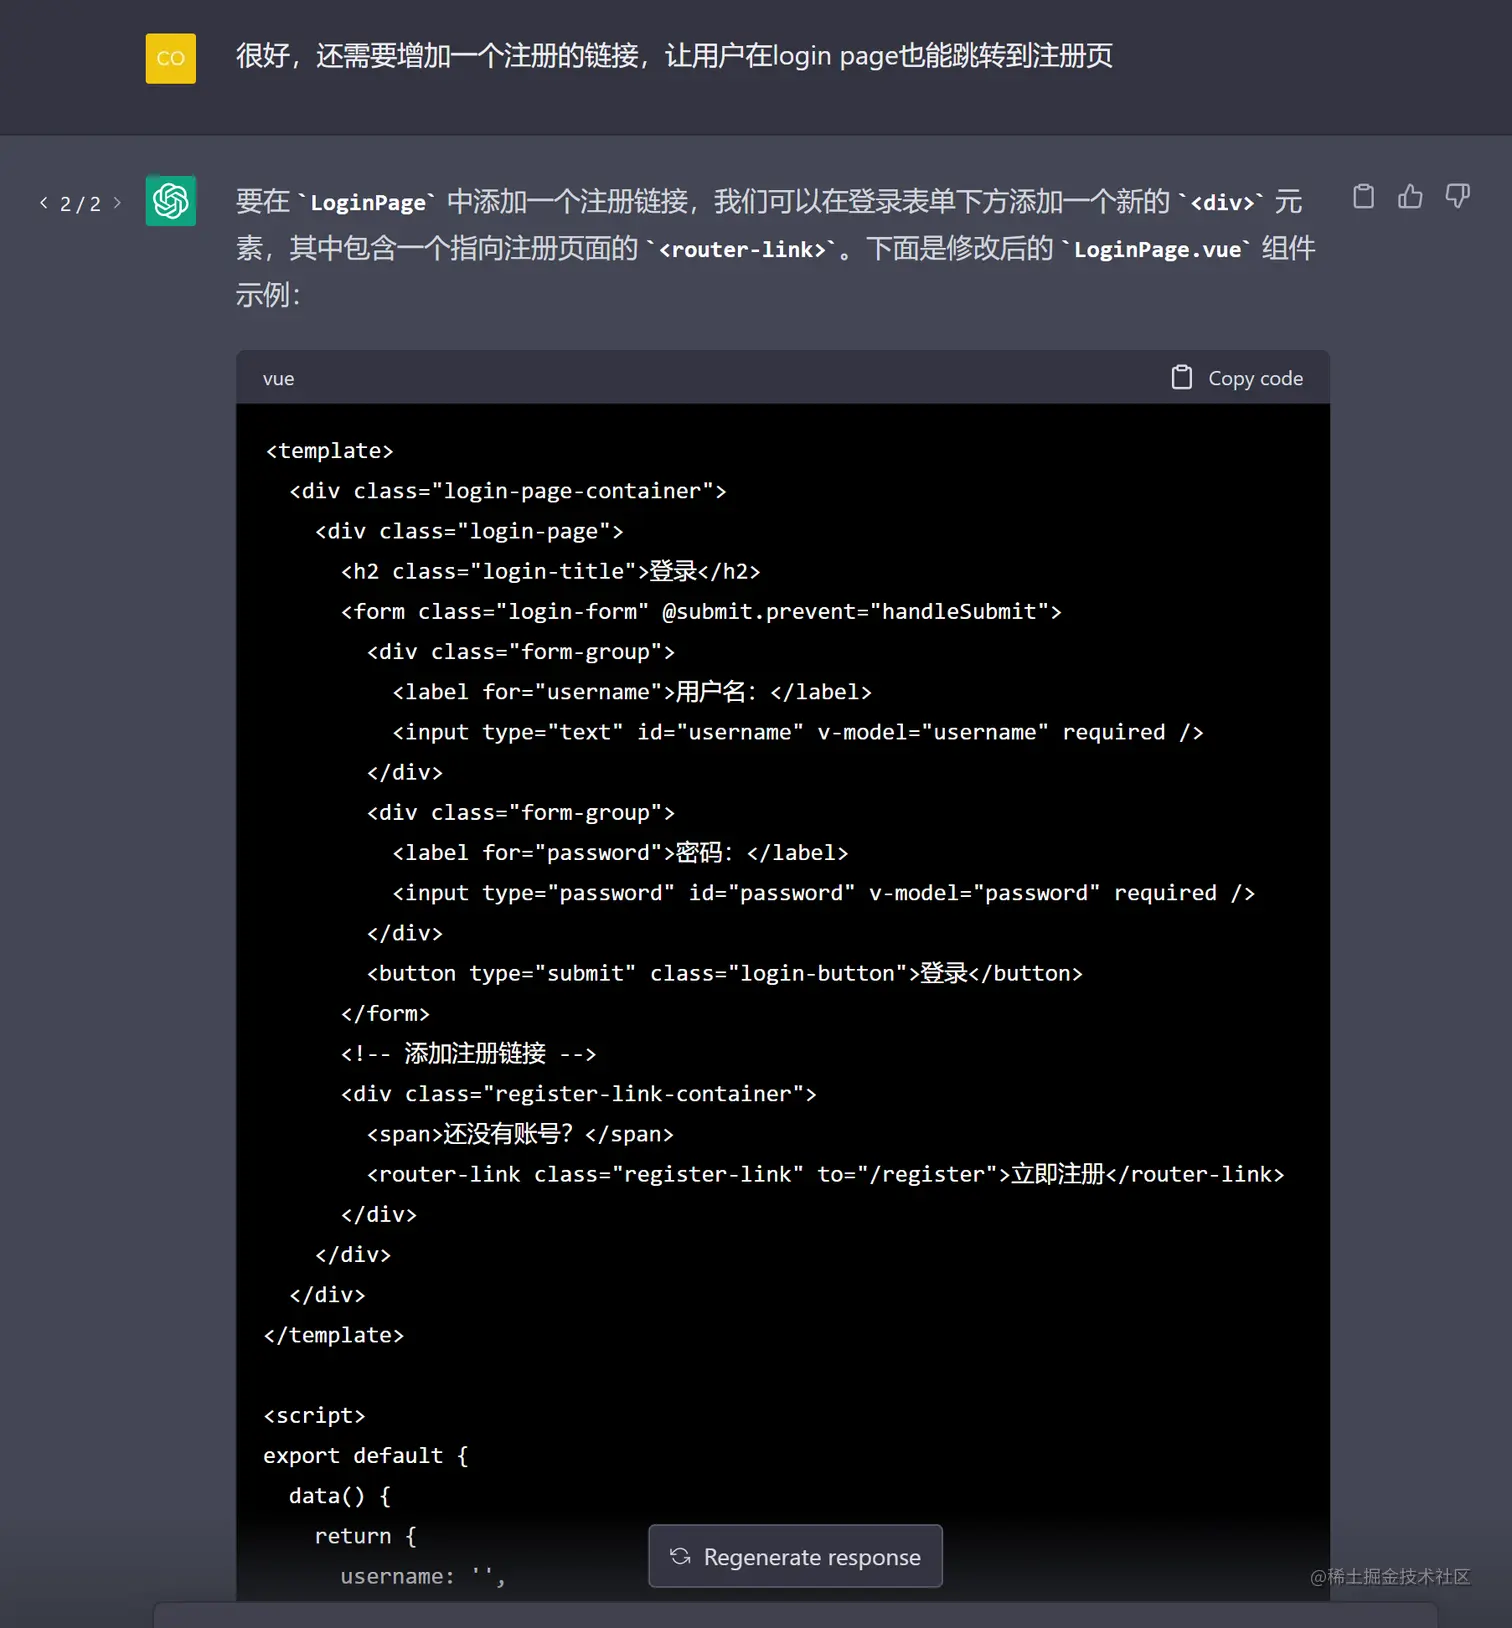Click the input type password line
The image size is (1512, 1628).
click(824, 893)
